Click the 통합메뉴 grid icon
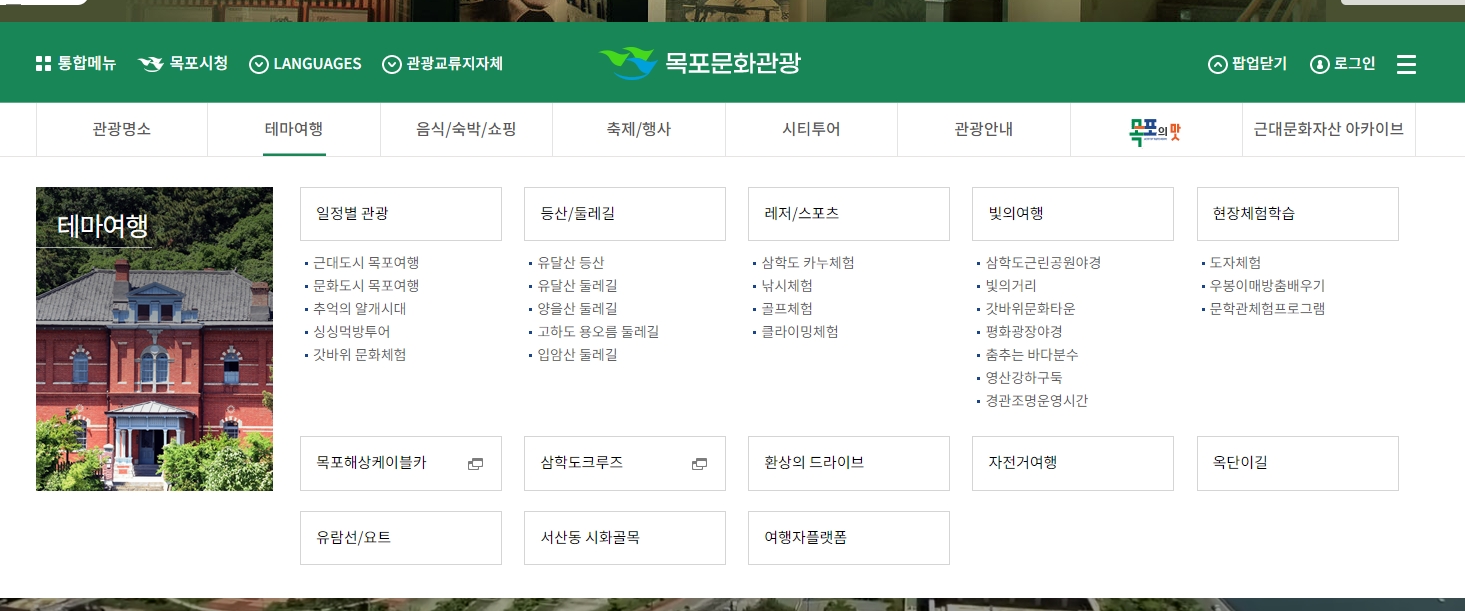This screenshot has width=1465, height=611. click(x=43, y=63)
